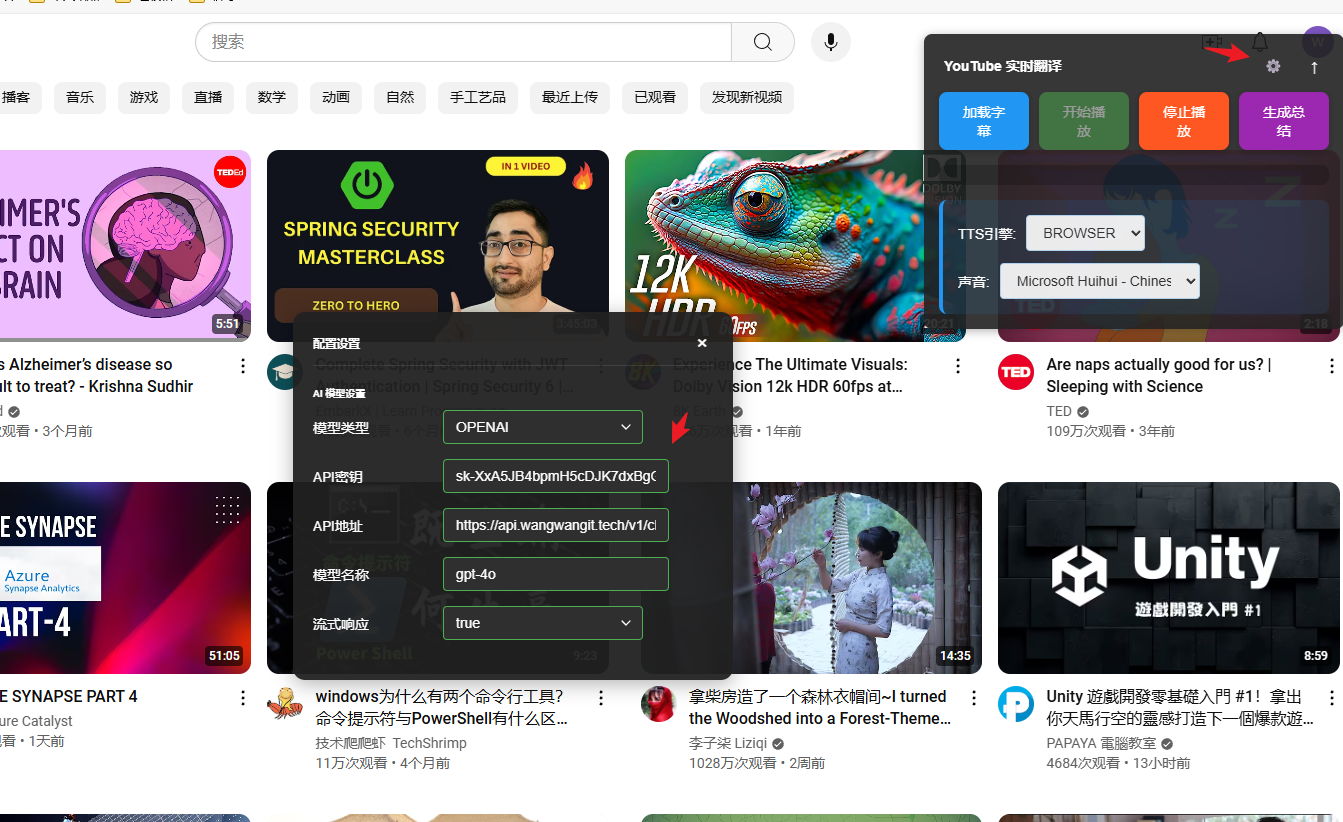The image size is (1343, 822).
Task: Expand the model type OPENAI dropdown
Action: pos(542,427)
